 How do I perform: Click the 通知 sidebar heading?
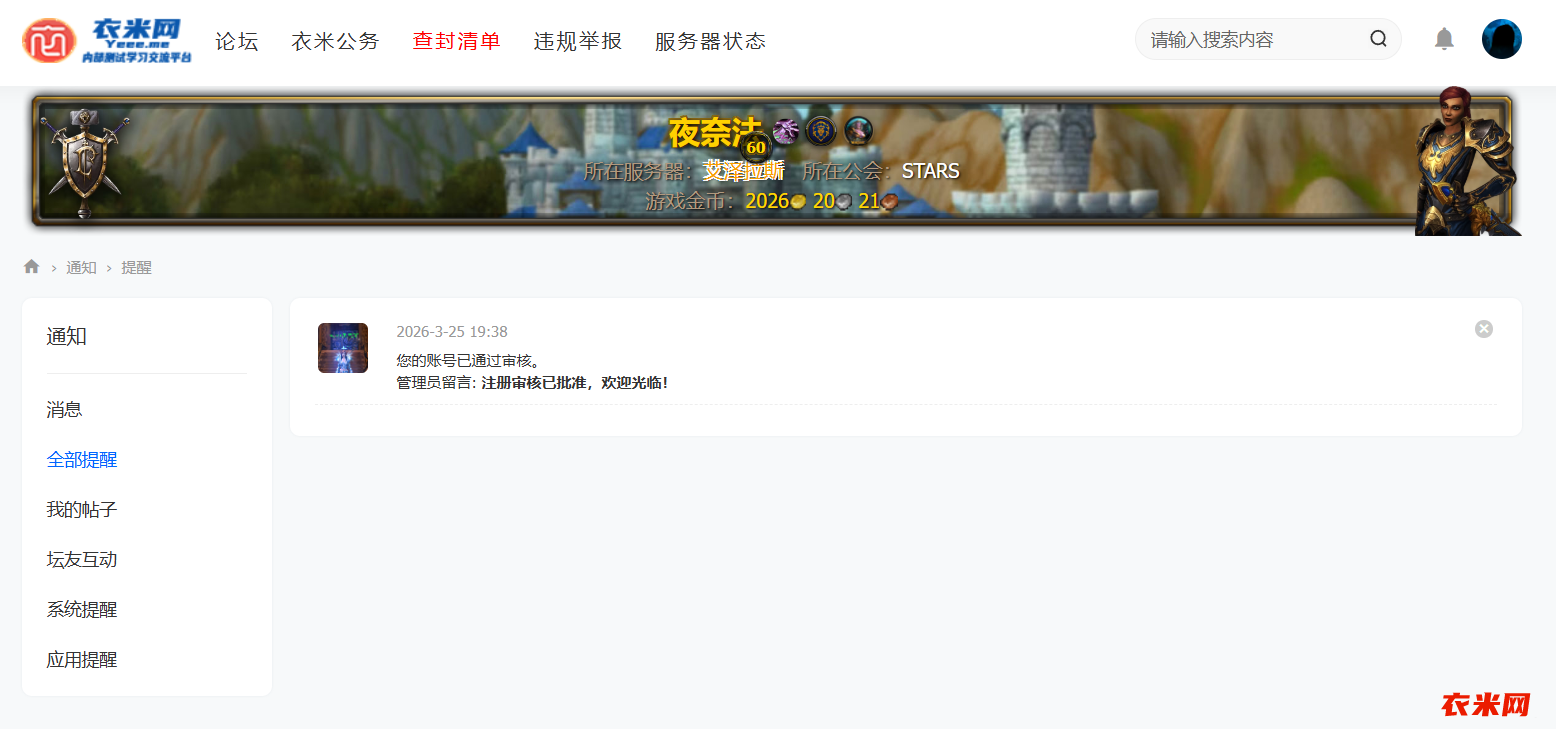coord(66,336)
